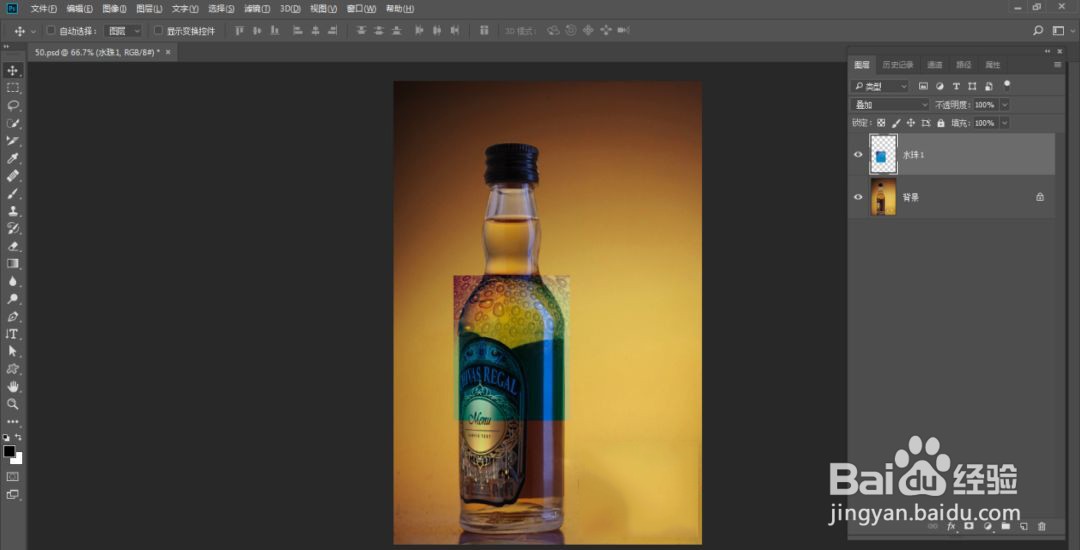Viewport: 1080px width, 550px height.
Task: Hide the 水珠1 layer eye icon
Action: coord(858,155)
